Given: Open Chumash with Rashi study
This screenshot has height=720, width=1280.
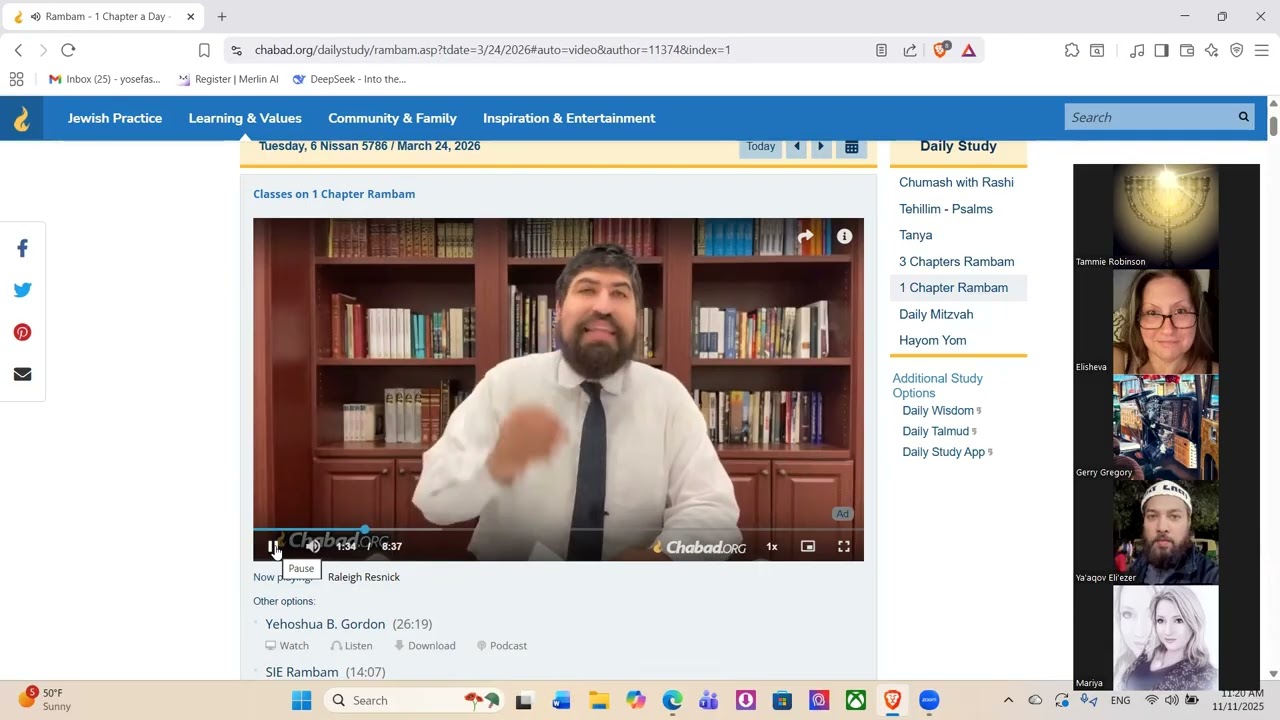Looking at the screenshot, I should (x=956, y=182).
